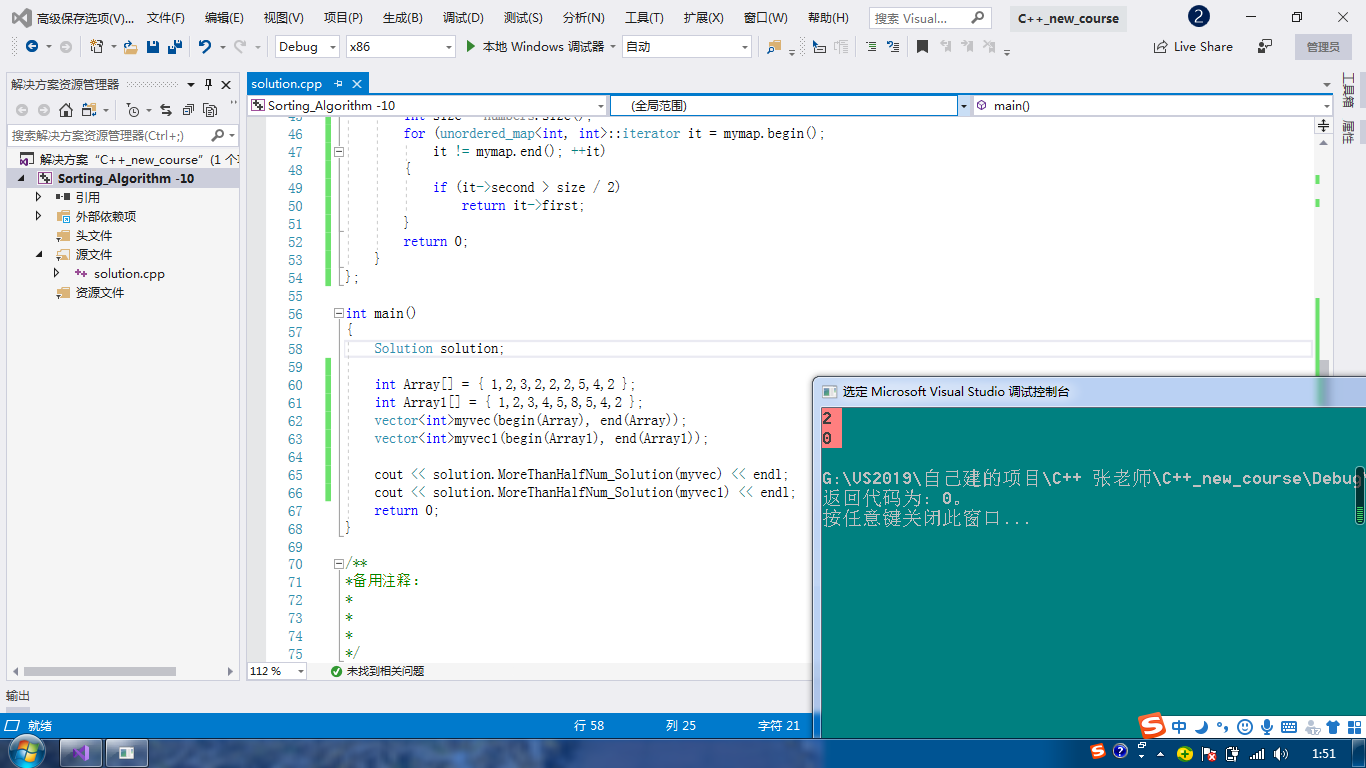Open the Debug configuration dropdown
This screenshot has height=768, width=1366.
[x=332, y=47]
